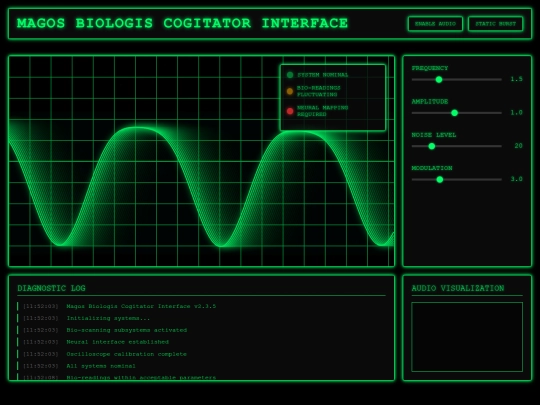Click the Amplitude value 1.0
Viewport: 540px width, 405px height.
coord(516,113)
